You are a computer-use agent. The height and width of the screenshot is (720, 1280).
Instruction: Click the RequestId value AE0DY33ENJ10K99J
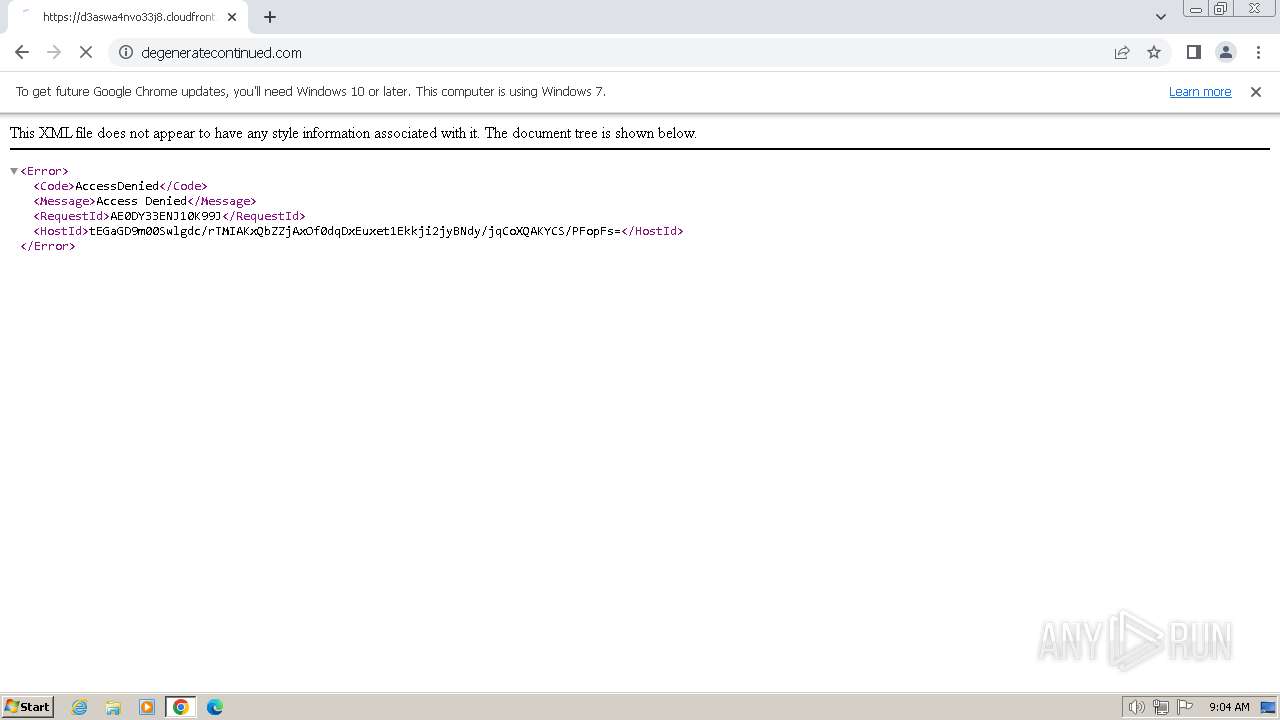tap(166, 216)
